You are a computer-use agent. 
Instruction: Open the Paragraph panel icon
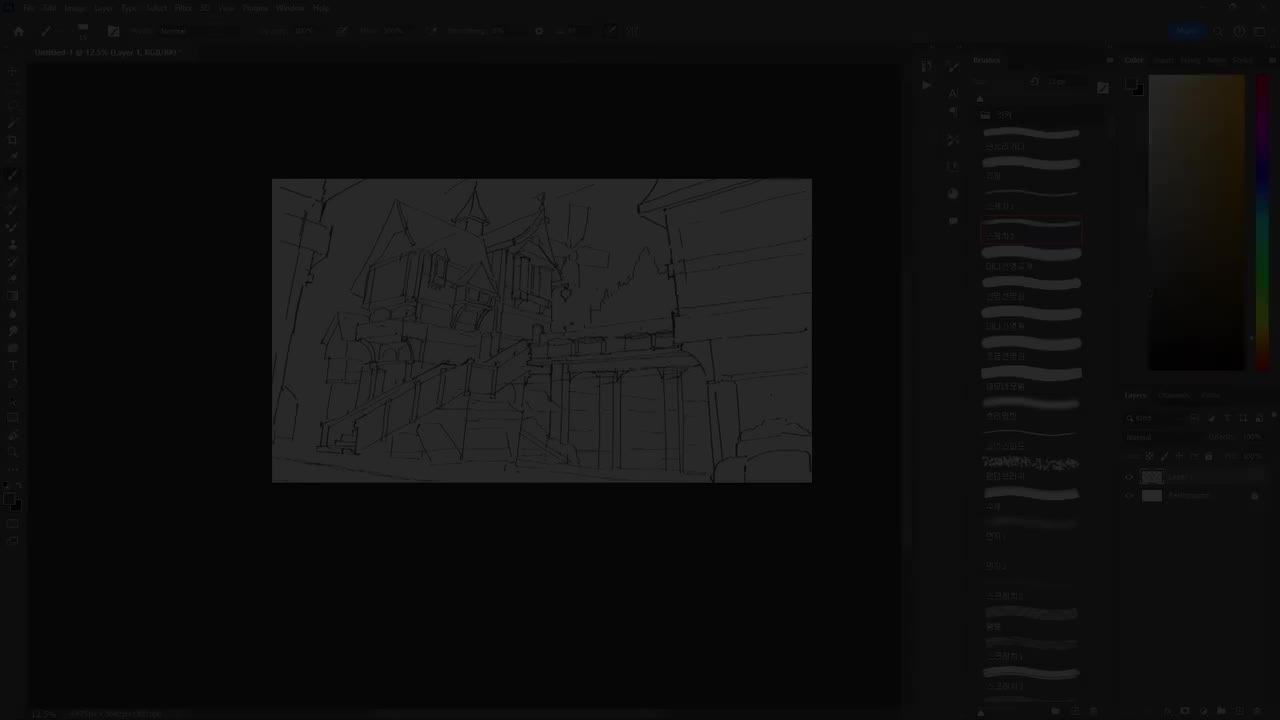click(953, 112)
